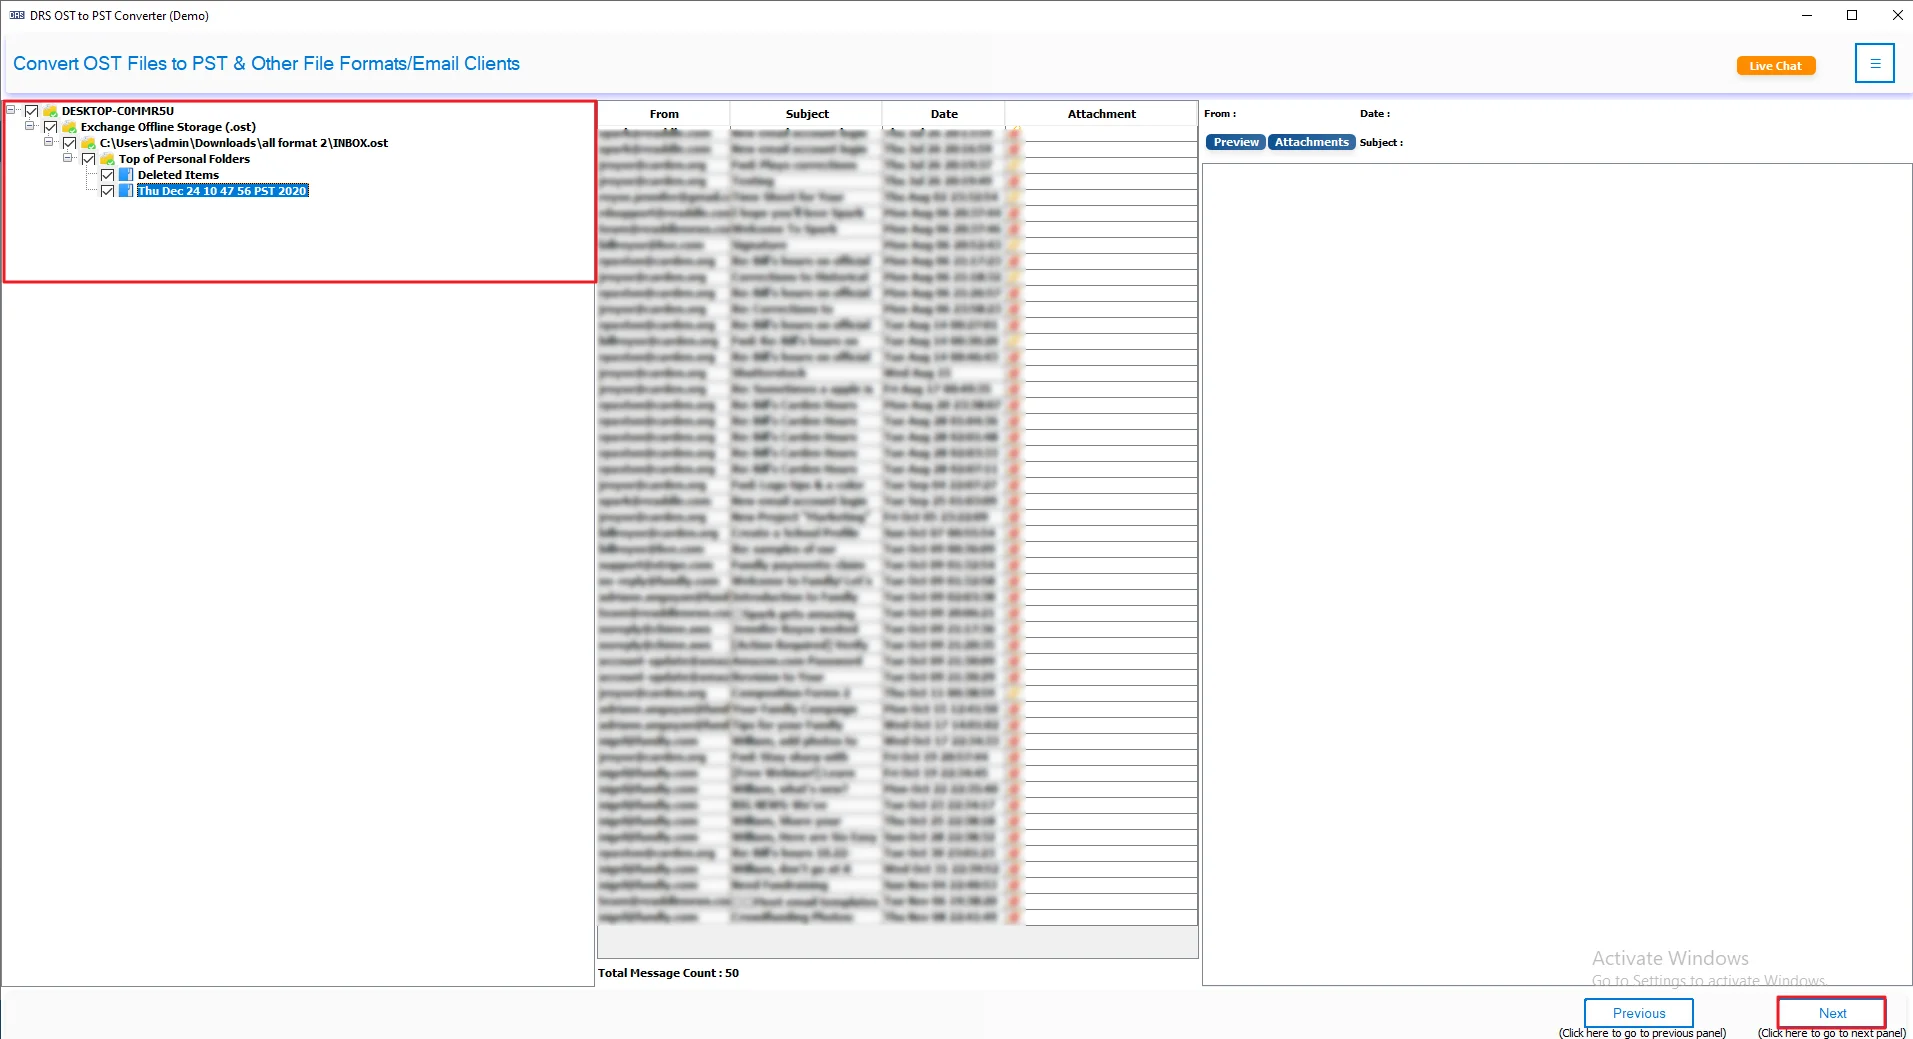The width and height of the screenshot is (1913, 1039).
Task: Click the Next button
Action: coord(1832,1013)
